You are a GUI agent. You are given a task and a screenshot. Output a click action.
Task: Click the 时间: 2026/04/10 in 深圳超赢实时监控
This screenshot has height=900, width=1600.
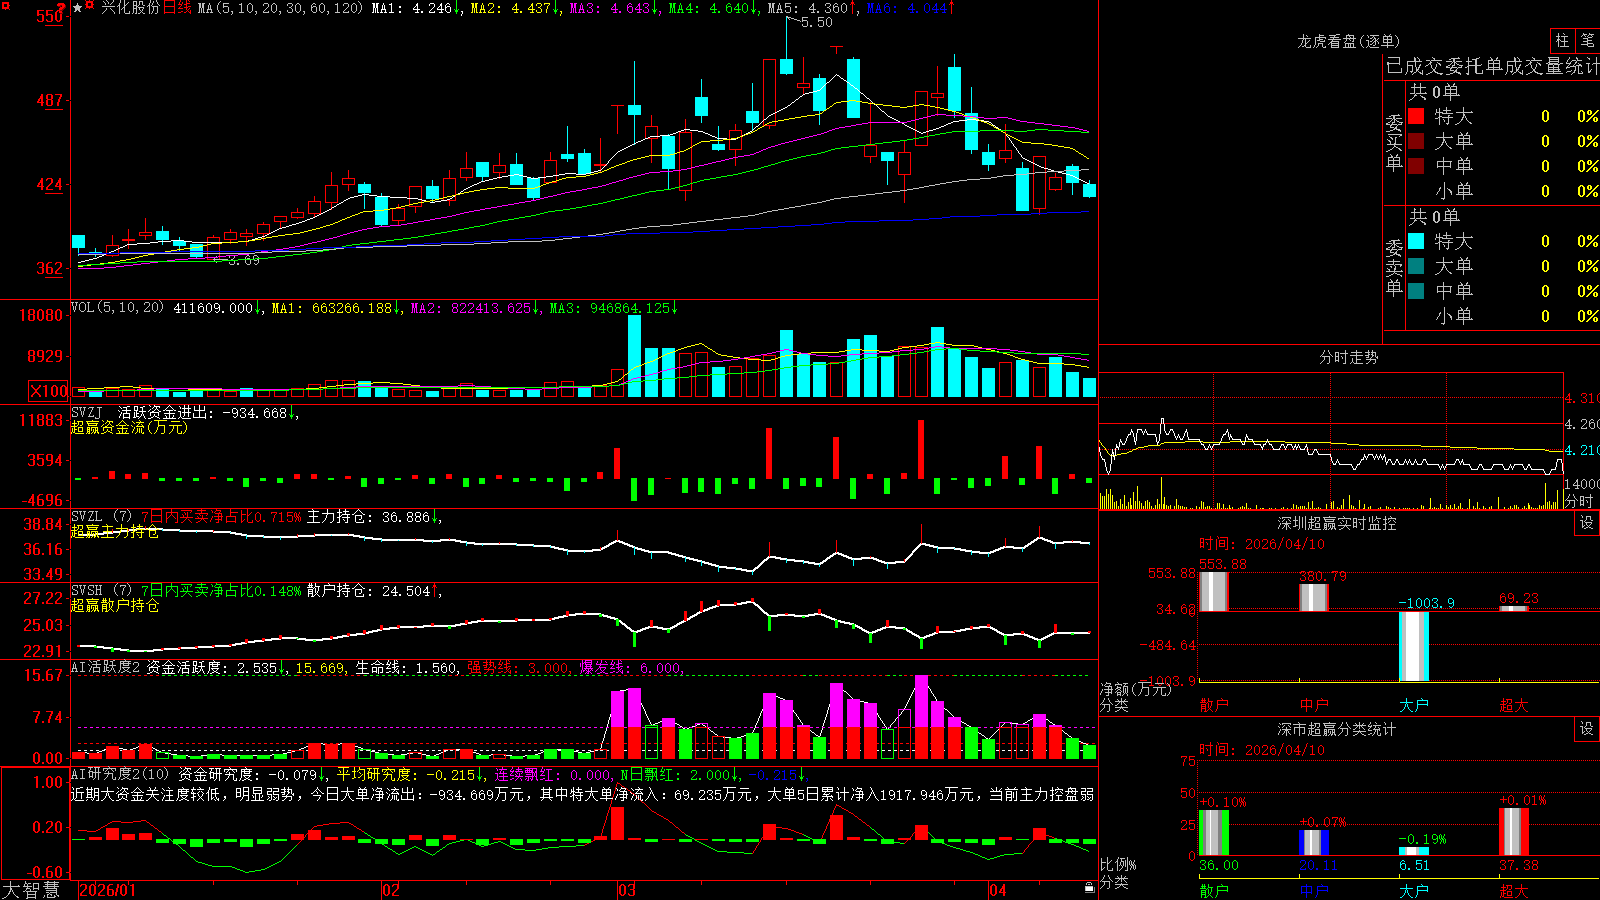click(1262, 544)
